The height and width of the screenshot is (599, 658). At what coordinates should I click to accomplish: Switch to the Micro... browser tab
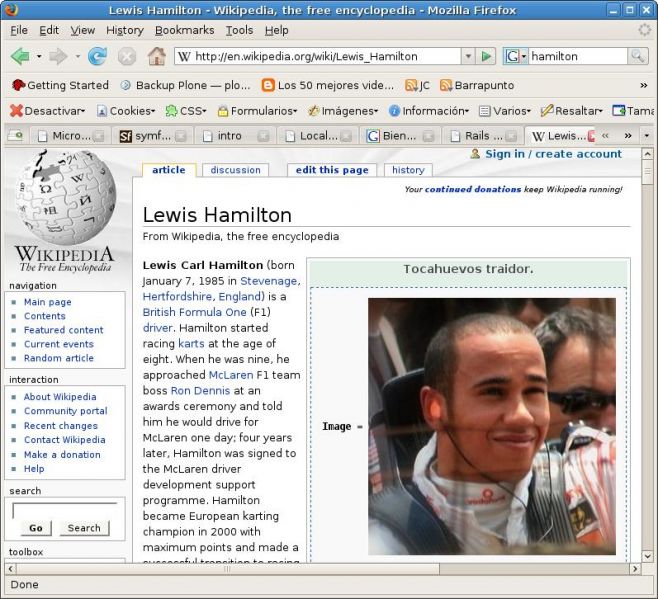69,136
